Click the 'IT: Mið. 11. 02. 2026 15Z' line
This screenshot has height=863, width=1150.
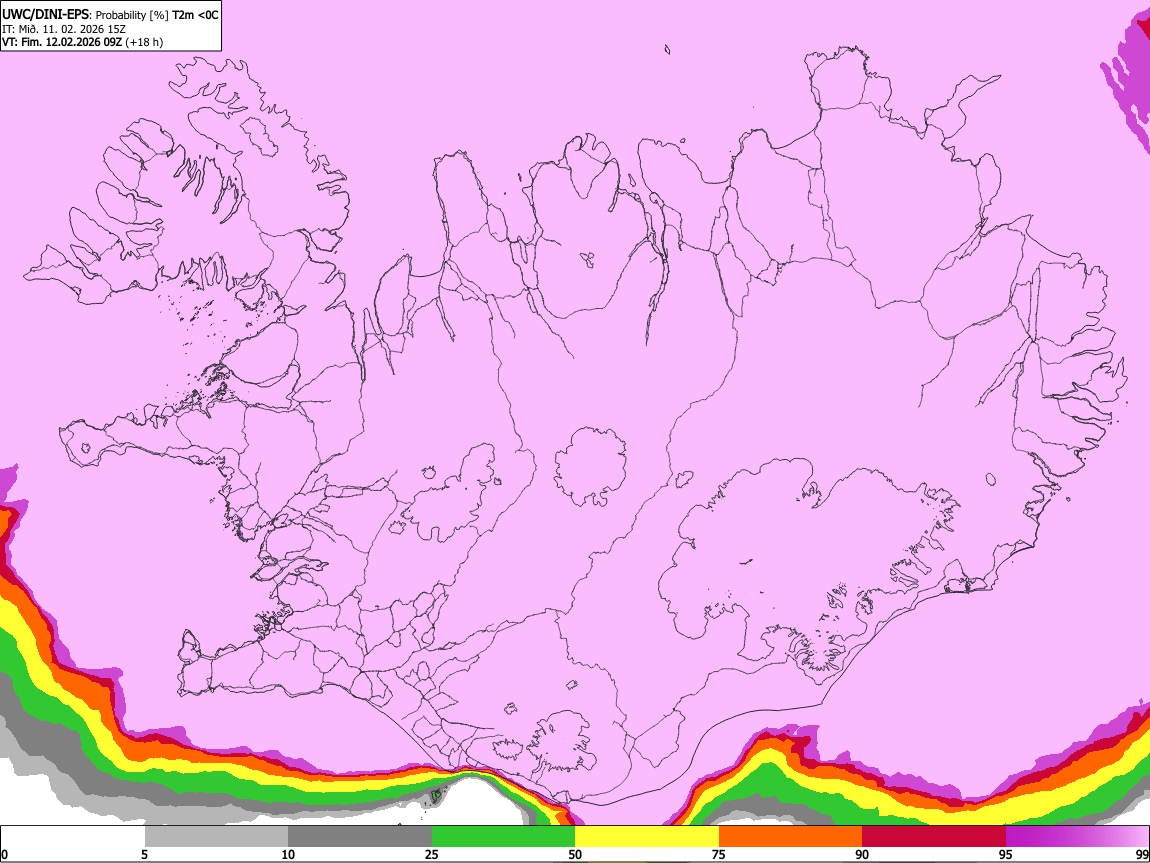coord(64,29)
